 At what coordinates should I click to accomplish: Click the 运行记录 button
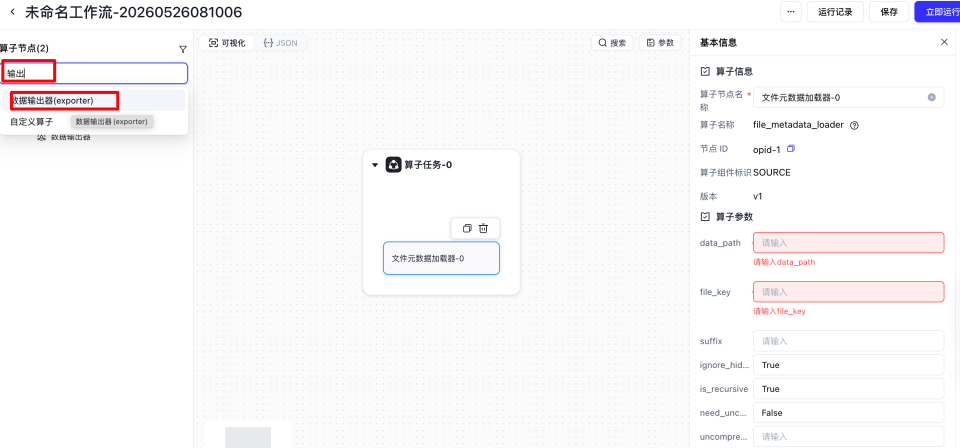[x=835, y=12]
